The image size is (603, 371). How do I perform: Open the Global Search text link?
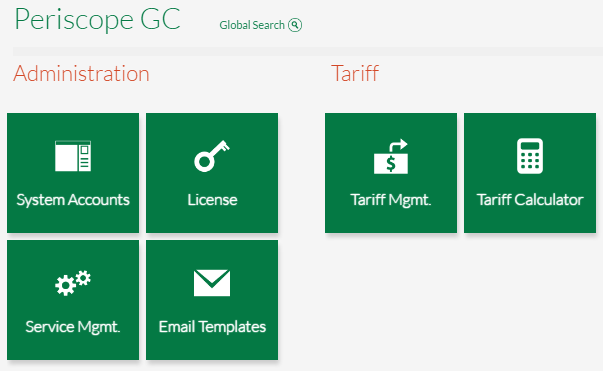pos(252,25)
